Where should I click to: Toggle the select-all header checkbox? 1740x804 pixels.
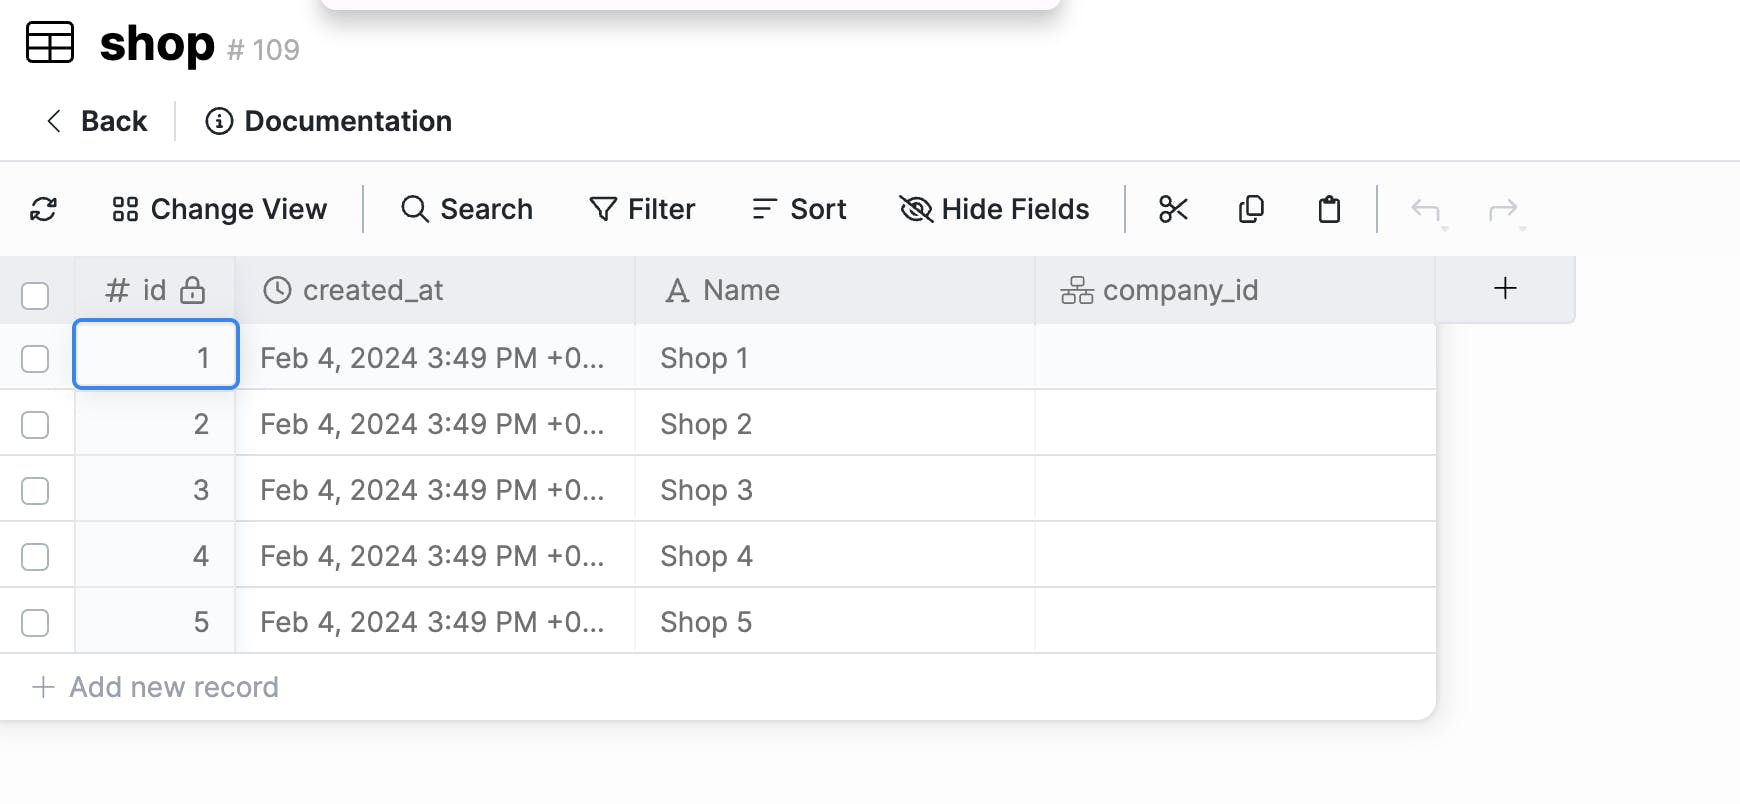[35, 296]
